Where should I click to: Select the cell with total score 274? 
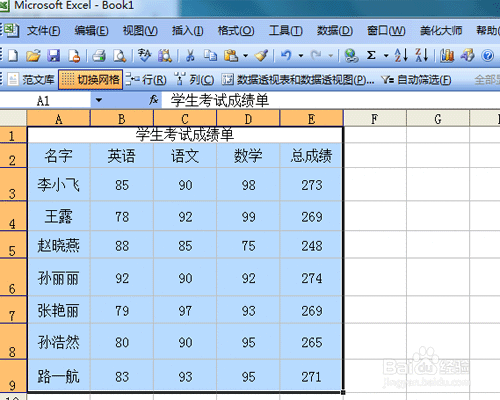pyautogui.click(x=311, y=277)
